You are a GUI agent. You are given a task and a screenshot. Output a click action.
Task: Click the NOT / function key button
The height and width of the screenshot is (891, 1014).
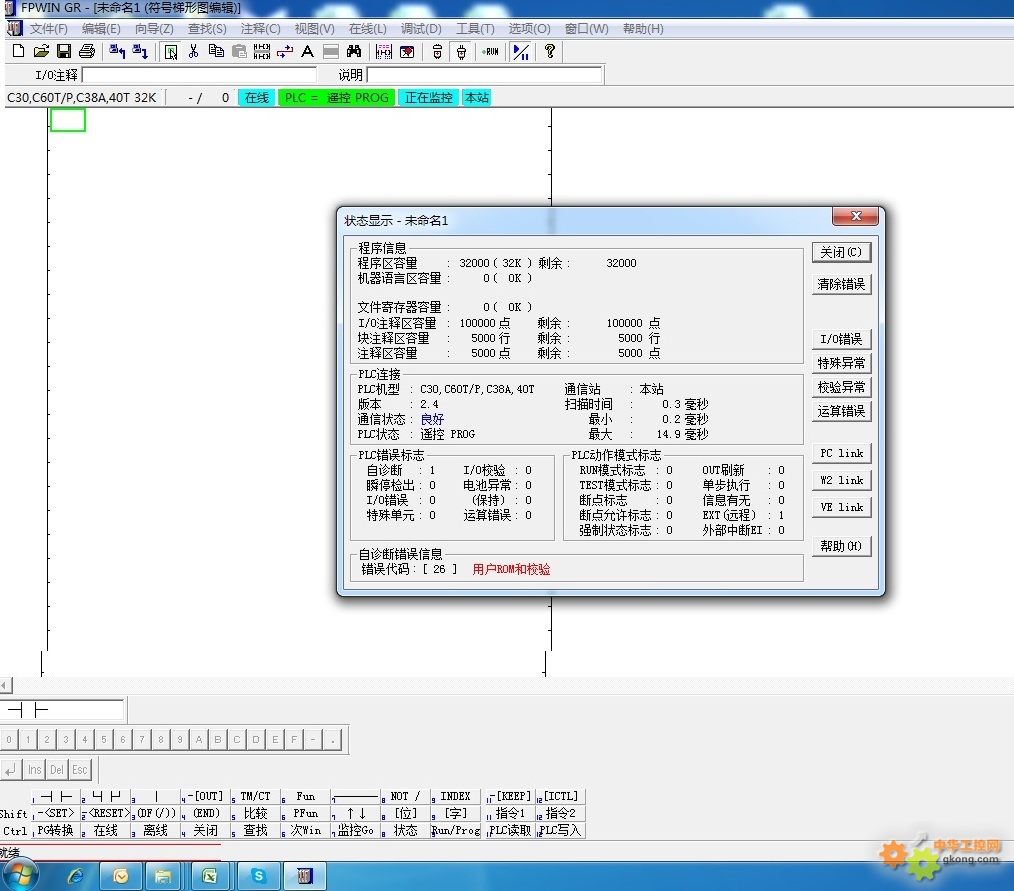pyautogui.click(x=405, y=797)
